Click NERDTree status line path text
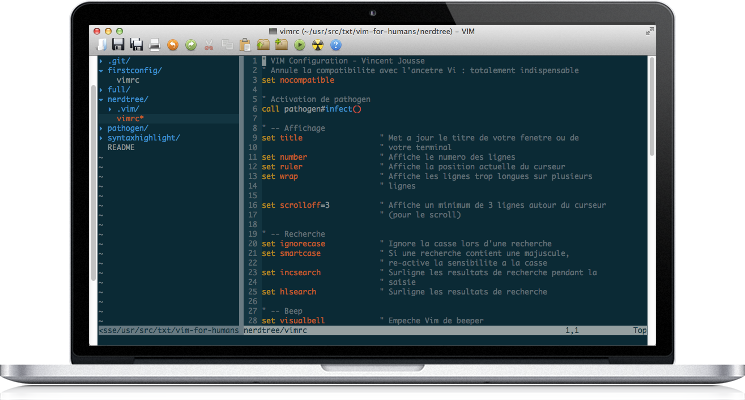Viewport: 745px width, 400px height. (x=169, y=330)
